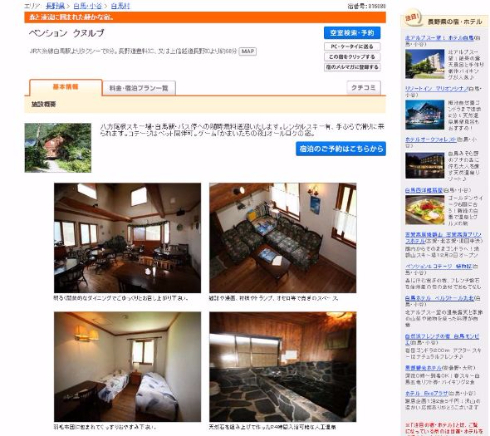The width and height of the screenshot is (490, 436).
Task: Open the white hotel building sidebar thumbnail
Action: [x=425, y=64]
